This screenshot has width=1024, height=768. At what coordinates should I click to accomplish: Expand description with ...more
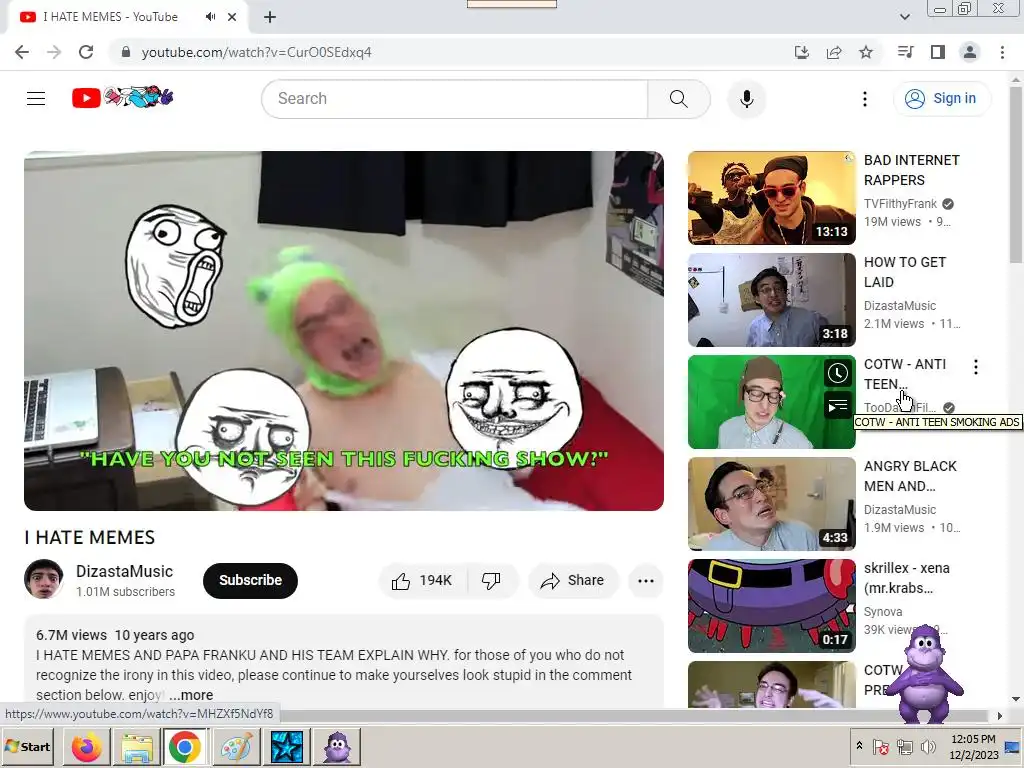click(191, 695)
